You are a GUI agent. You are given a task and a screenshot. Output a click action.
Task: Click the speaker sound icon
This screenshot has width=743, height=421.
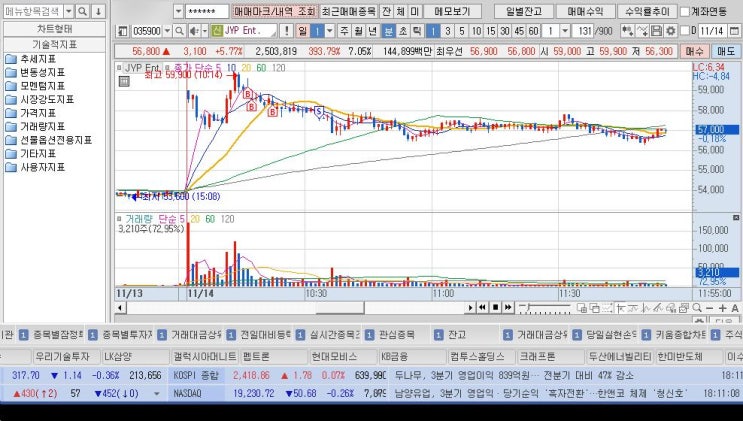[194, 31]
